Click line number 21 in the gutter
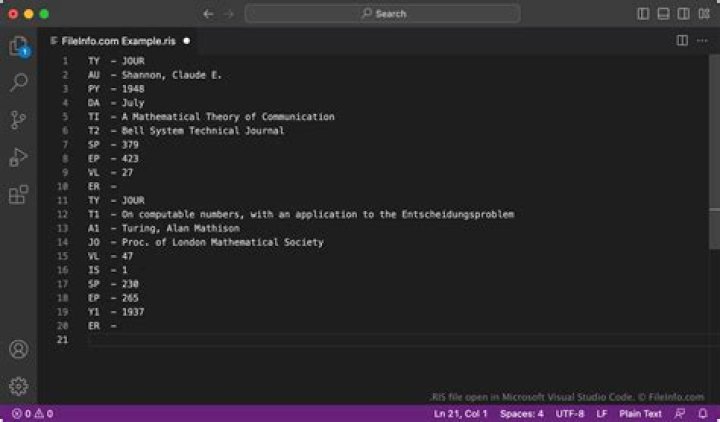This screenshot has width=720, height=422. tap(62, 340)
